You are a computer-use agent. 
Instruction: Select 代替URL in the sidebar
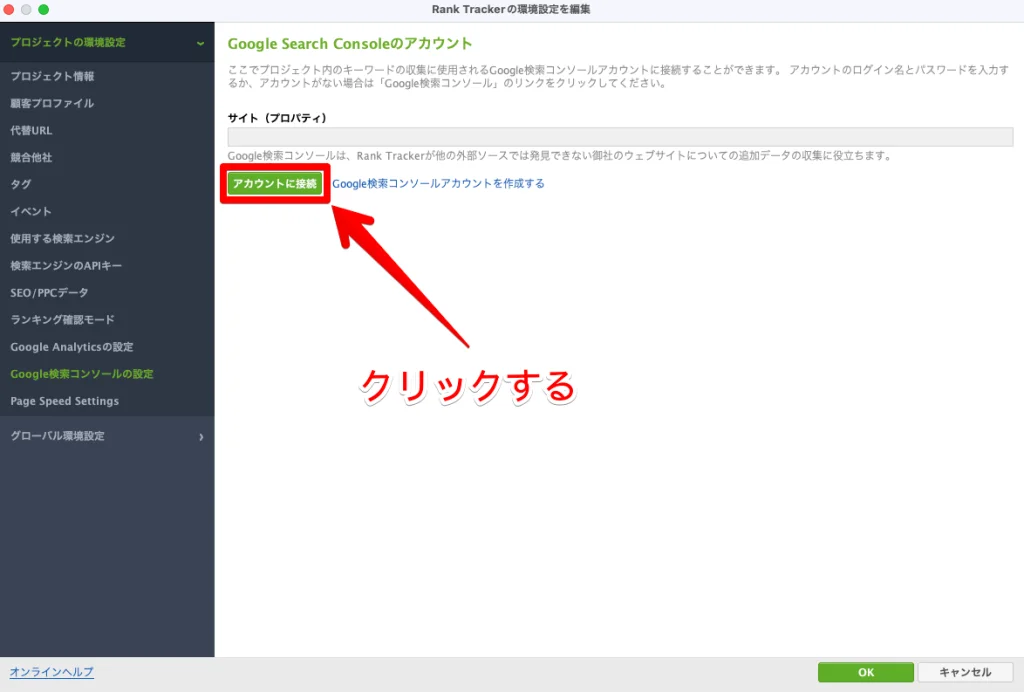[x=31, y=131]
